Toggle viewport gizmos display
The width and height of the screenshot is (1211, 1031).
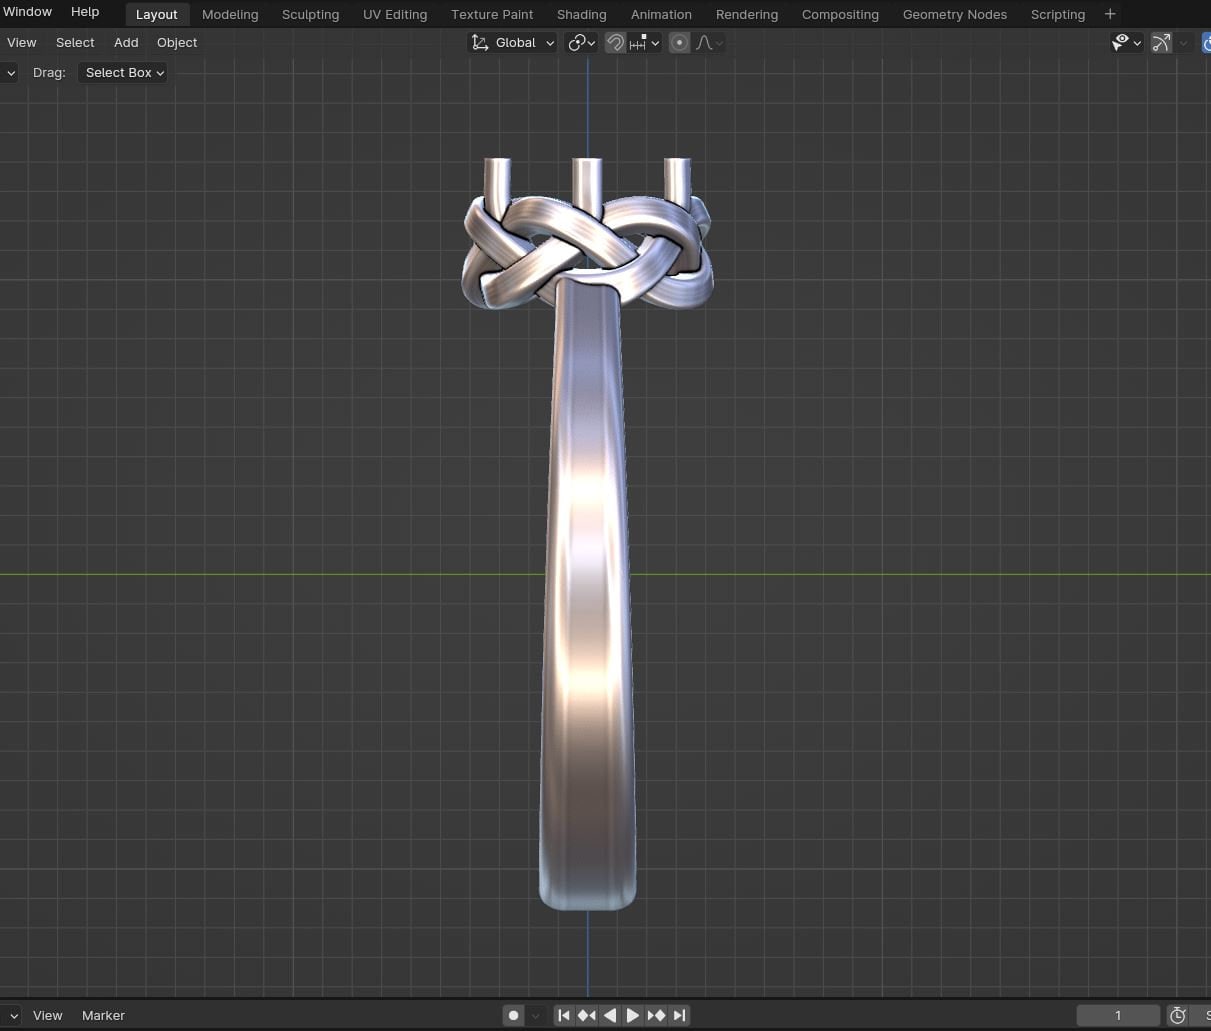point(1161,42)
